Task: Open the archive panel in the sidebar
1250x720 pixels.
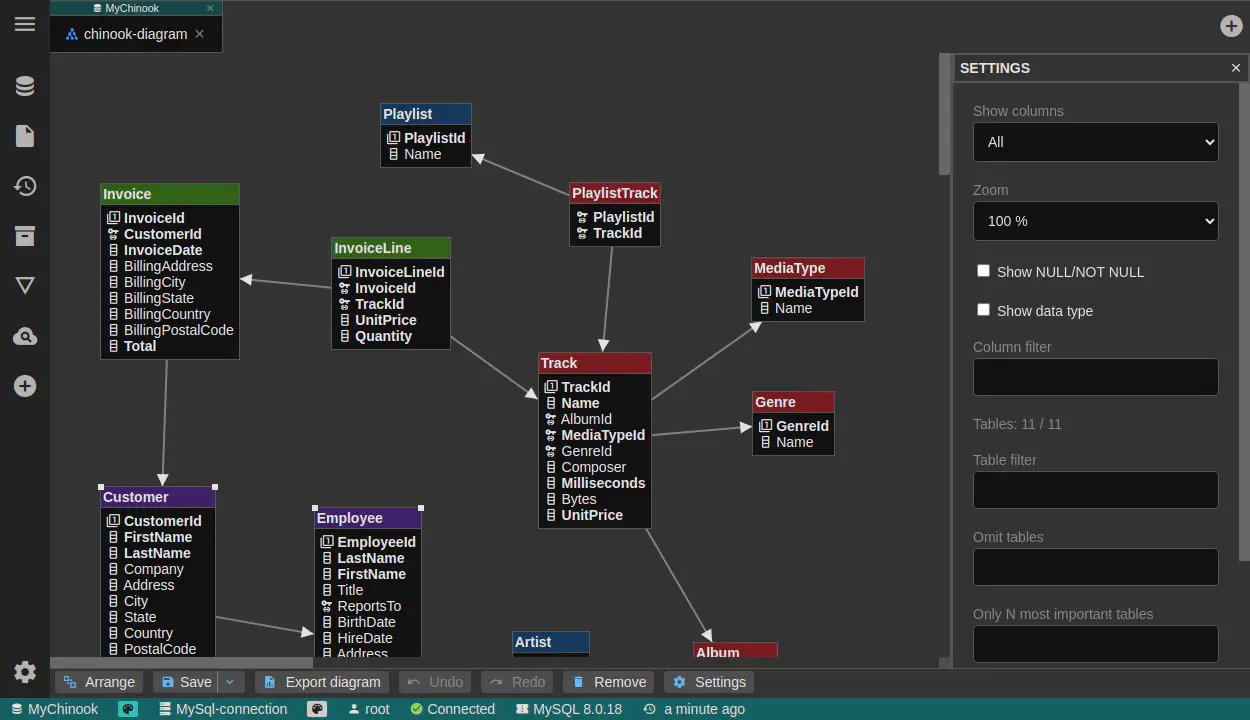Action: point(24,236)
